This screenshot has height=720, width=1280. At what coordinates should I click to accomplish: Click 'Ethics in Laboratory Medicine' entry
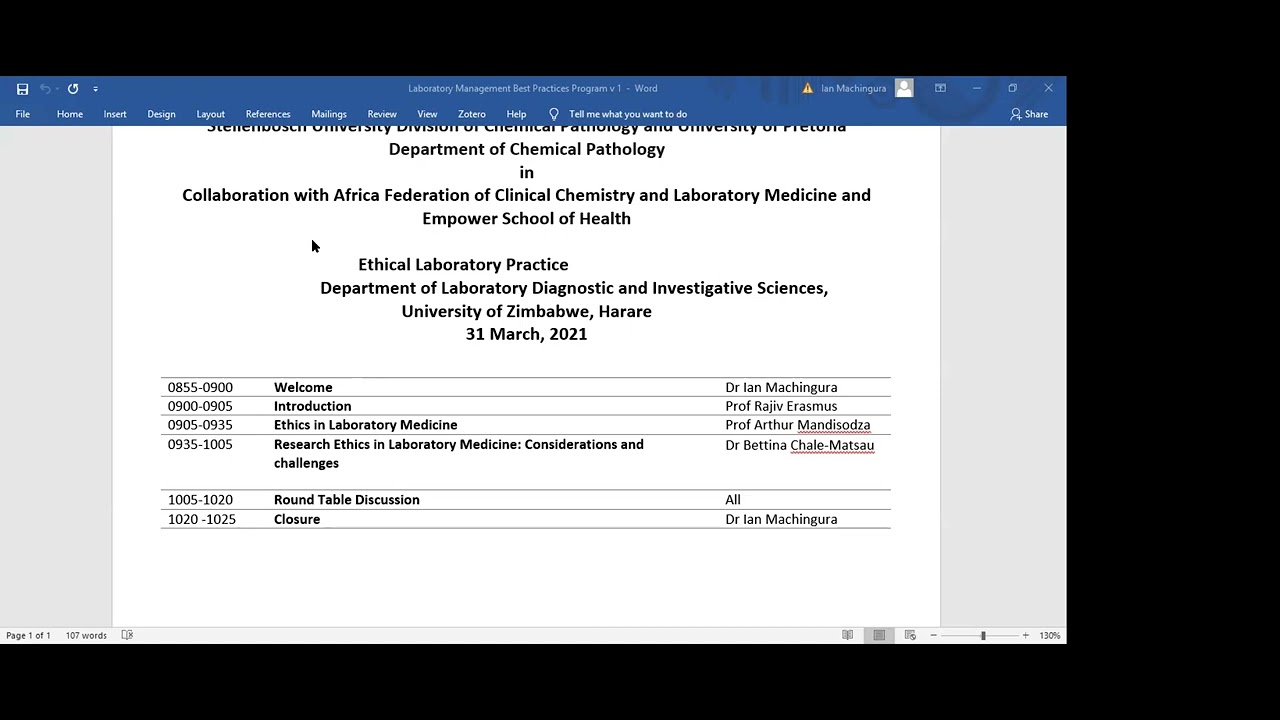pos(365,425)
